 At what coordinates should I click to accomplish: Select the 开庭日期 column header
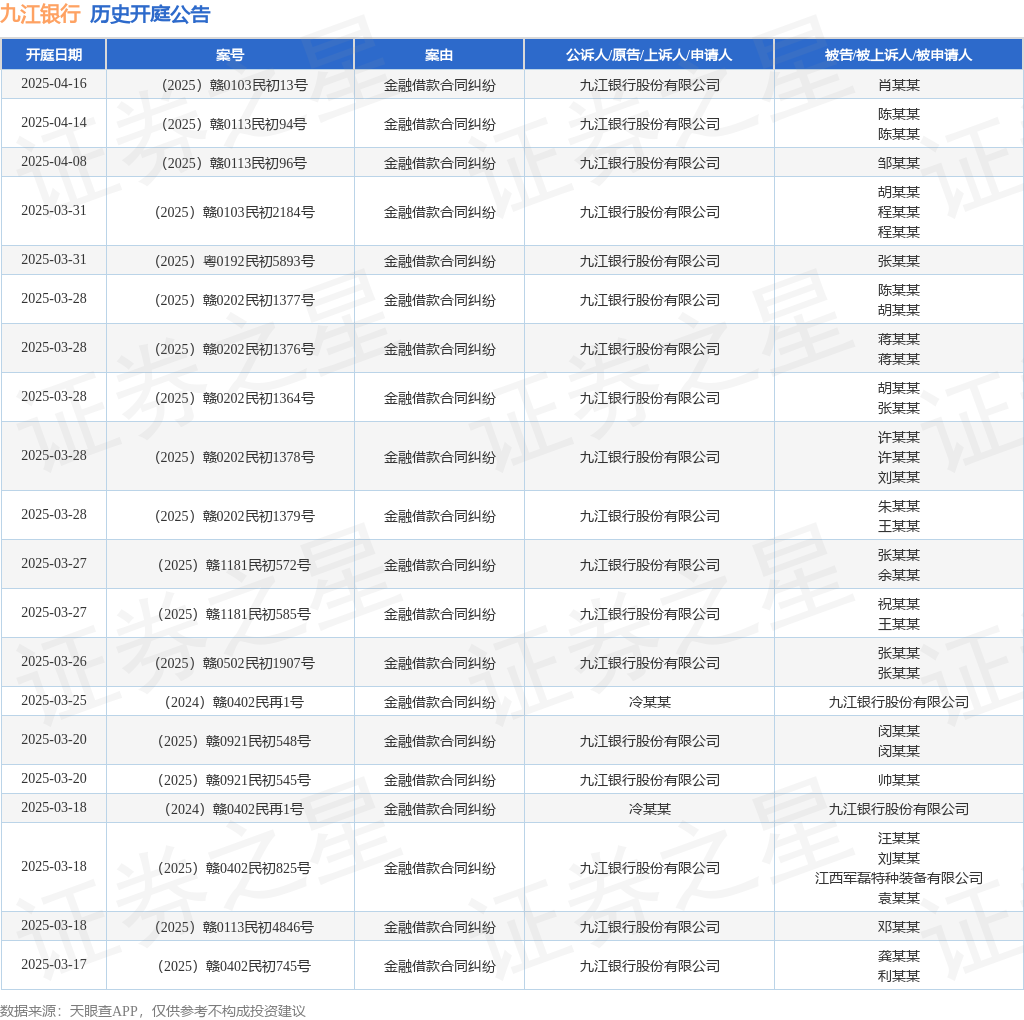click(54, 55)
